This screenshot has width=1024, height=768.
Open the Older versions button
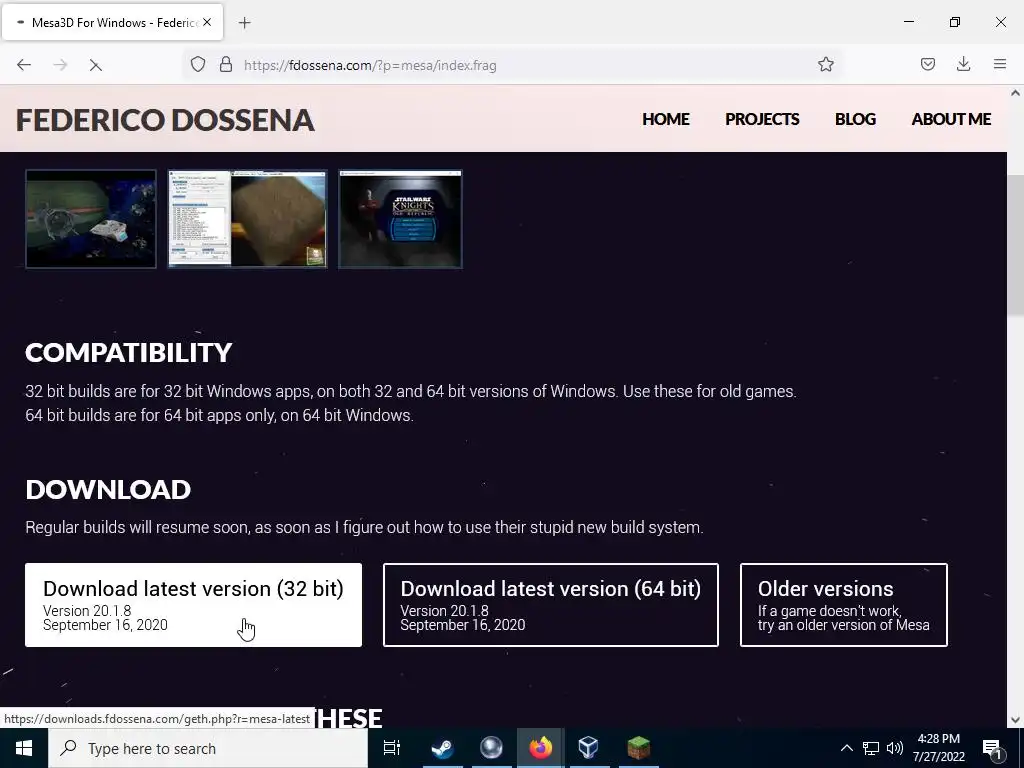point(844,605)
